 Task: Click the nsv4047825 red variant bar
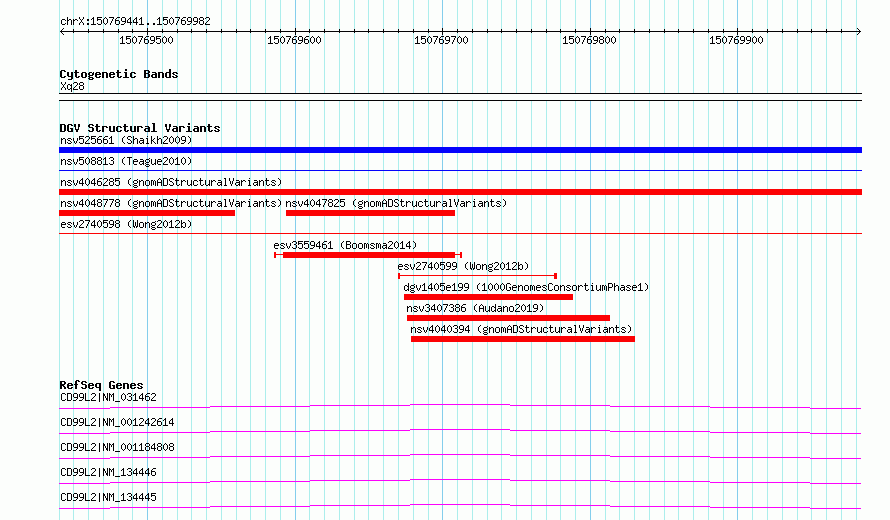pos(370,213)
